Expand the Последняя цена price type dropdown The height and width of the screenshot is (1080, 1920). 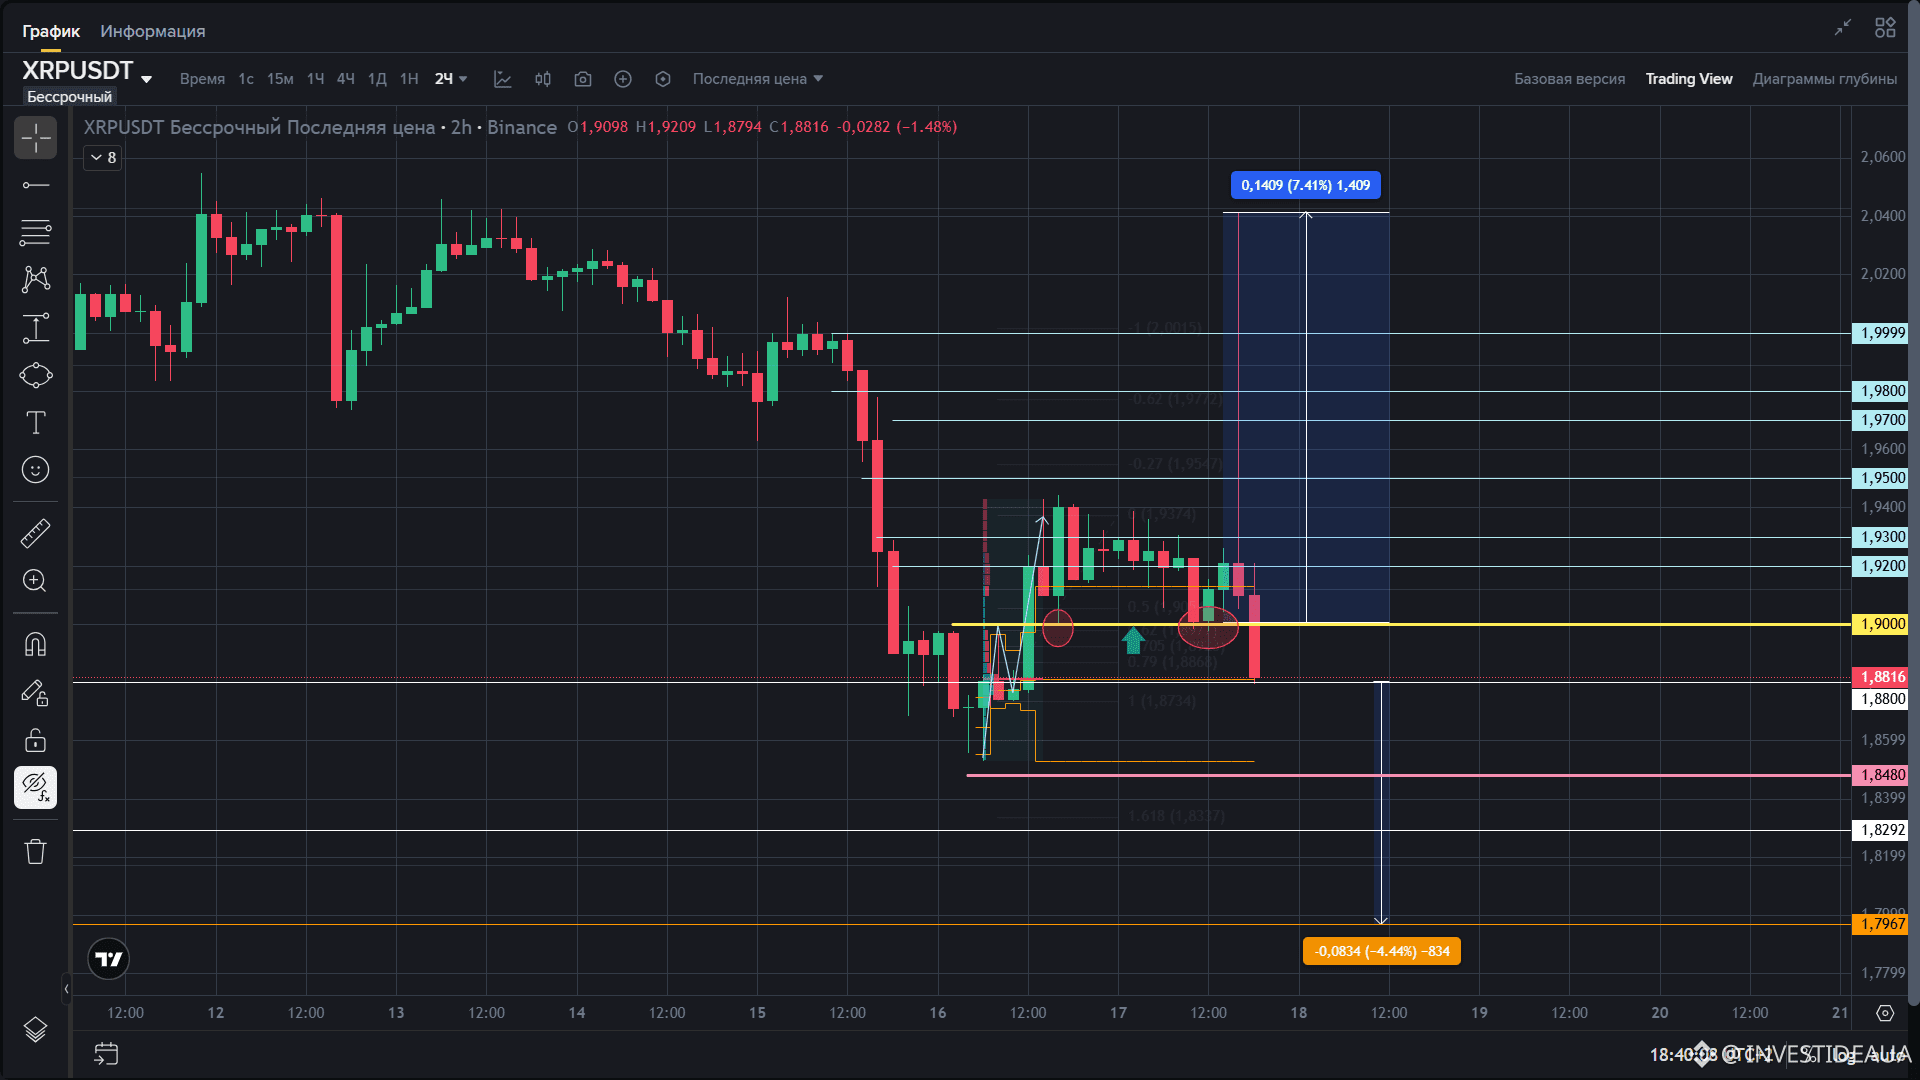(757, 79)
